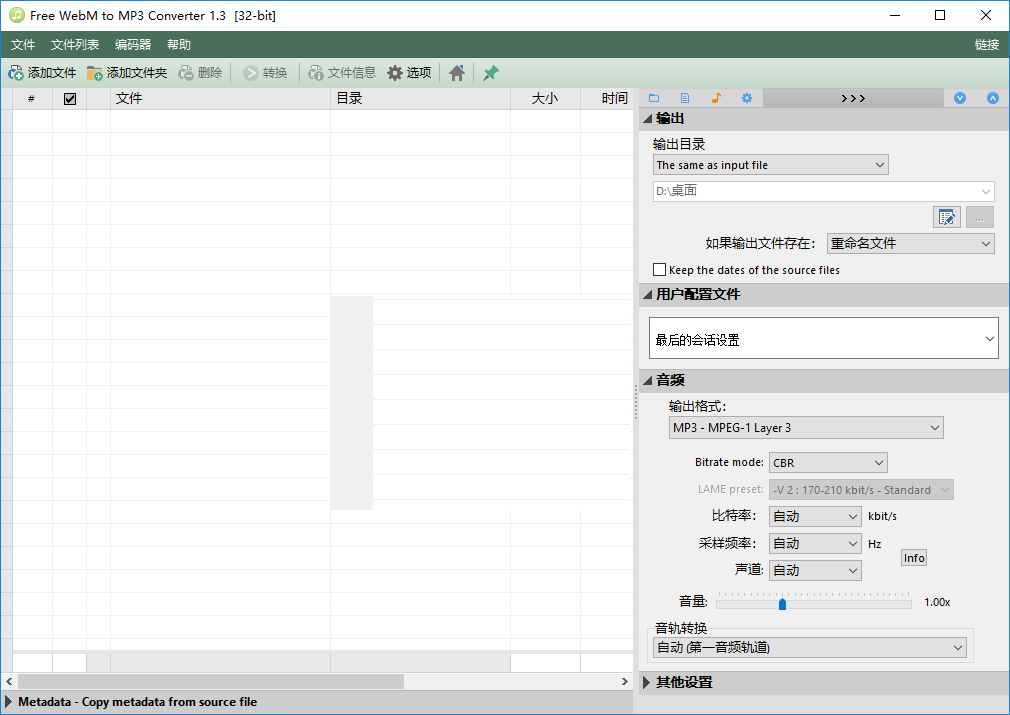Click the blue down-arrow circle icon
Viewport: 1010px width, 715px height.
(960, 98)
